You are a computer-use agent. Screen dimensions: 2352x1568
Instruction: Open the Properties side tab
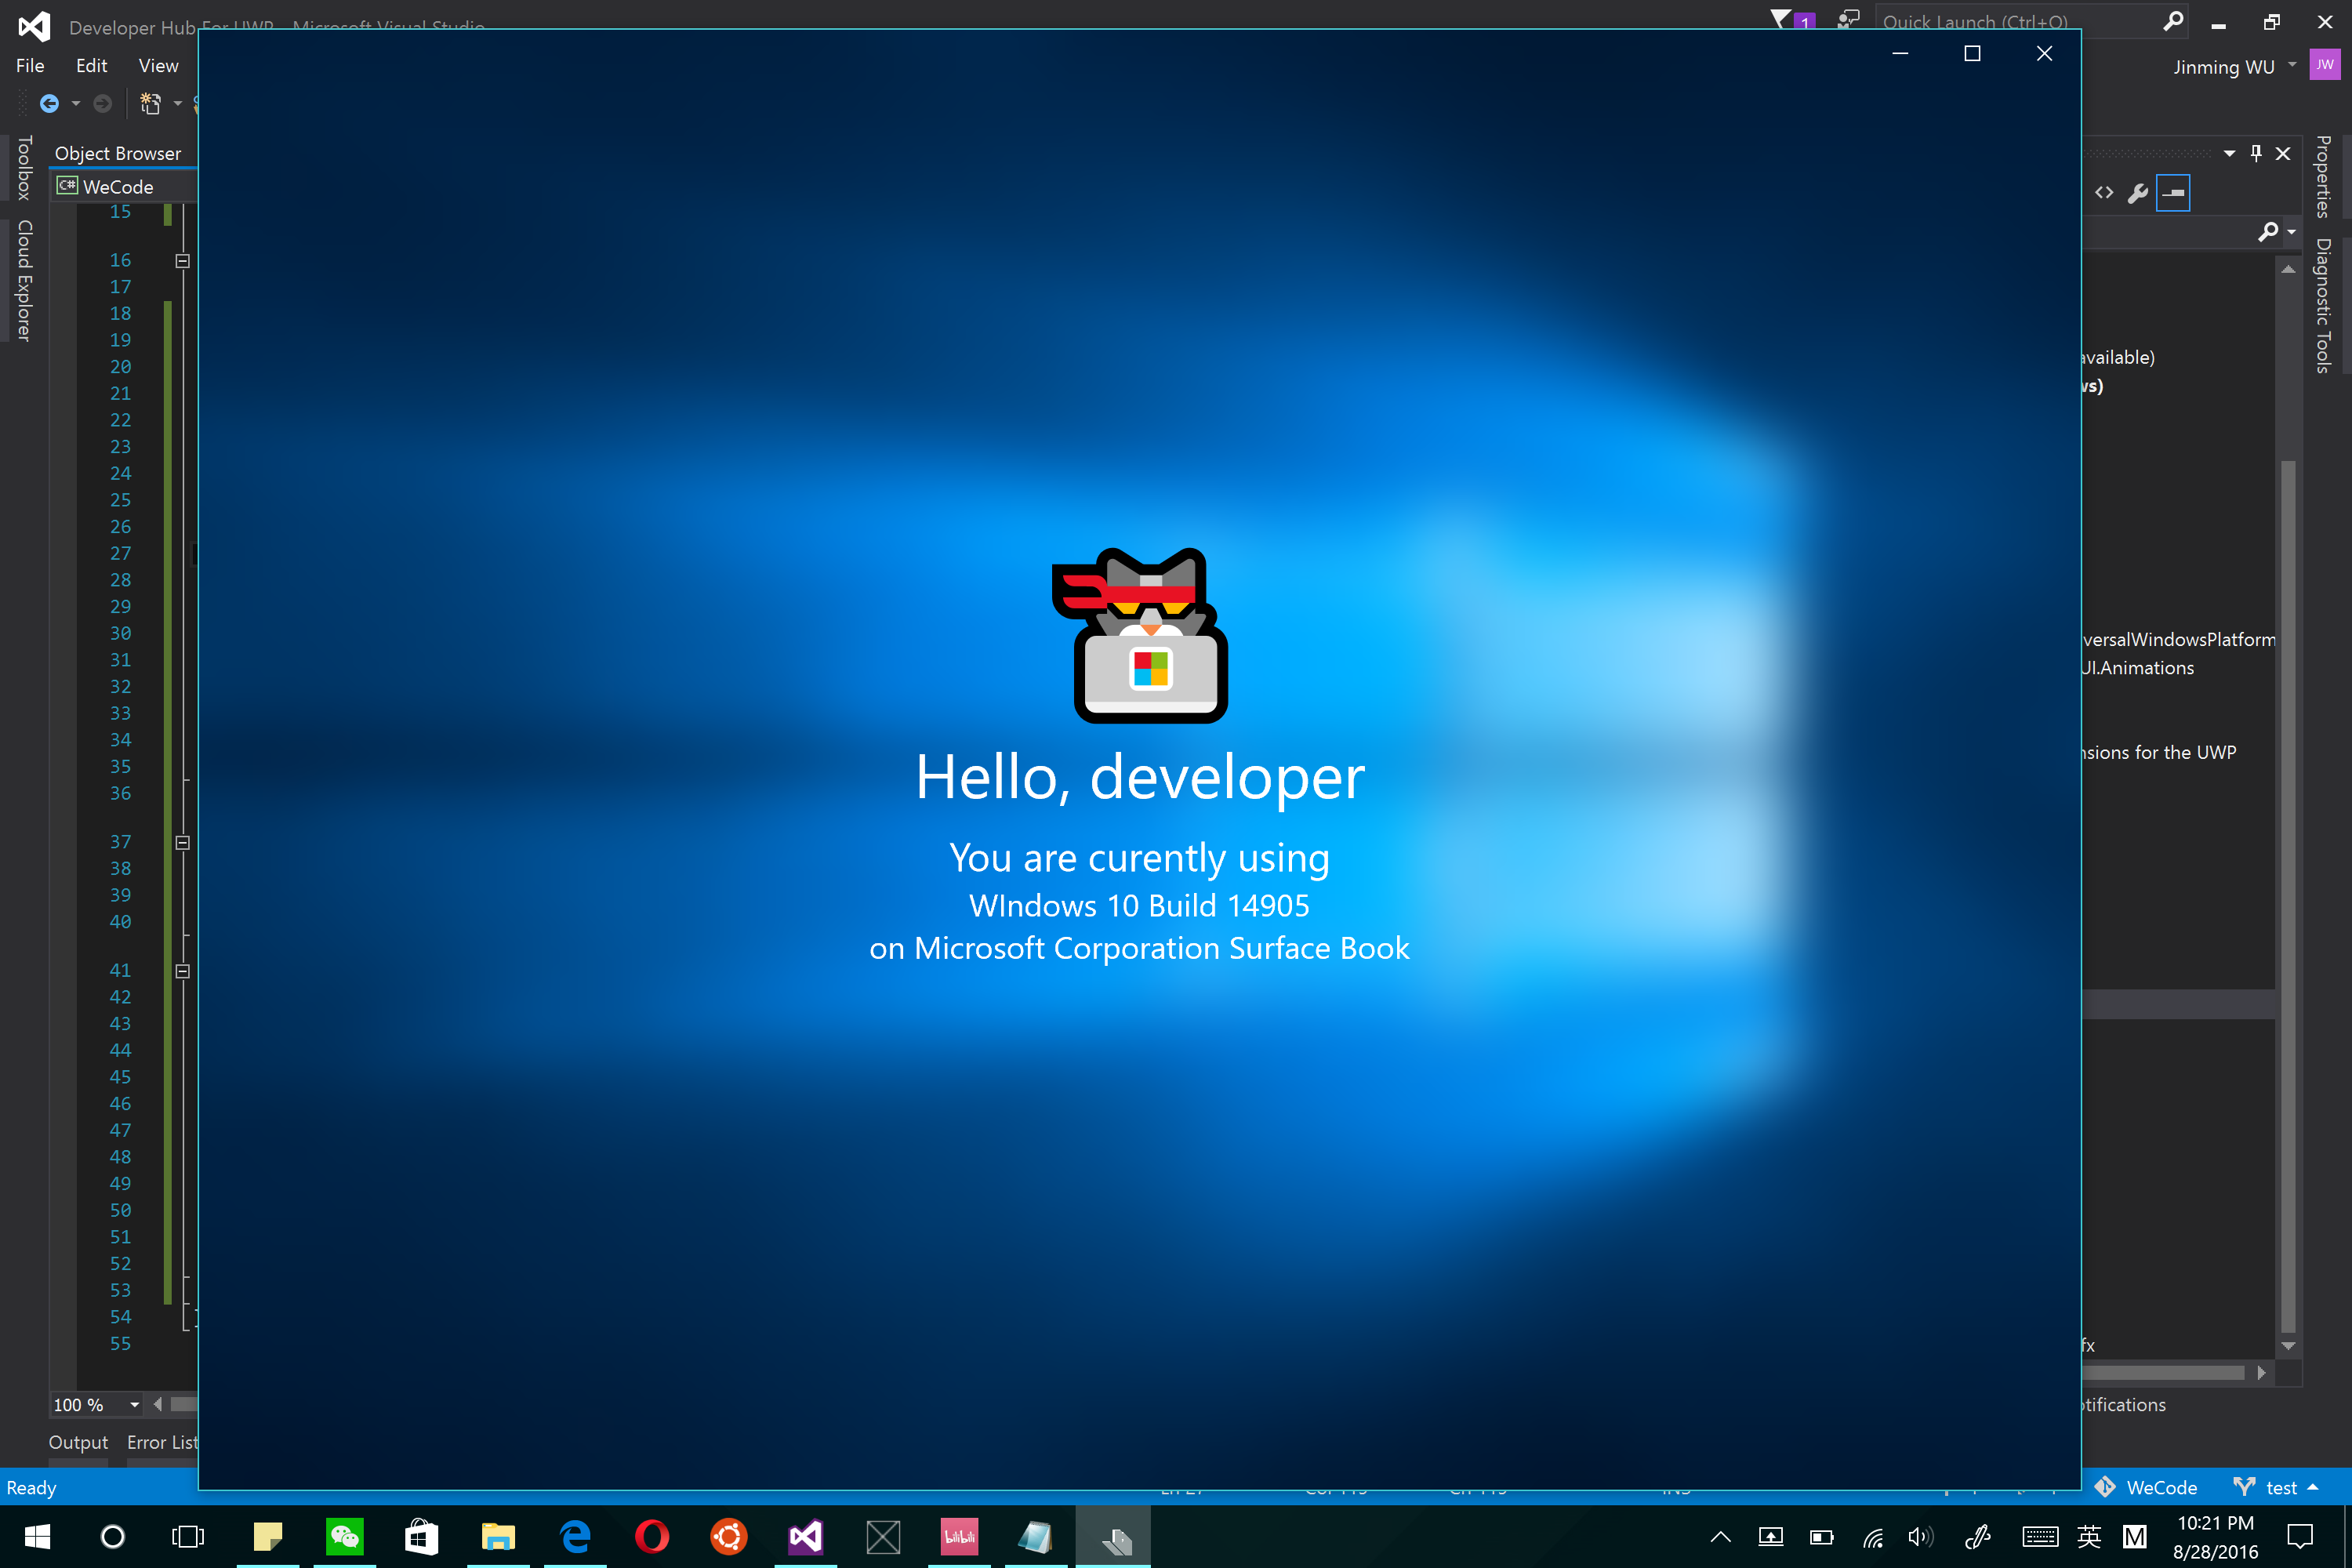coord(2323,177)
